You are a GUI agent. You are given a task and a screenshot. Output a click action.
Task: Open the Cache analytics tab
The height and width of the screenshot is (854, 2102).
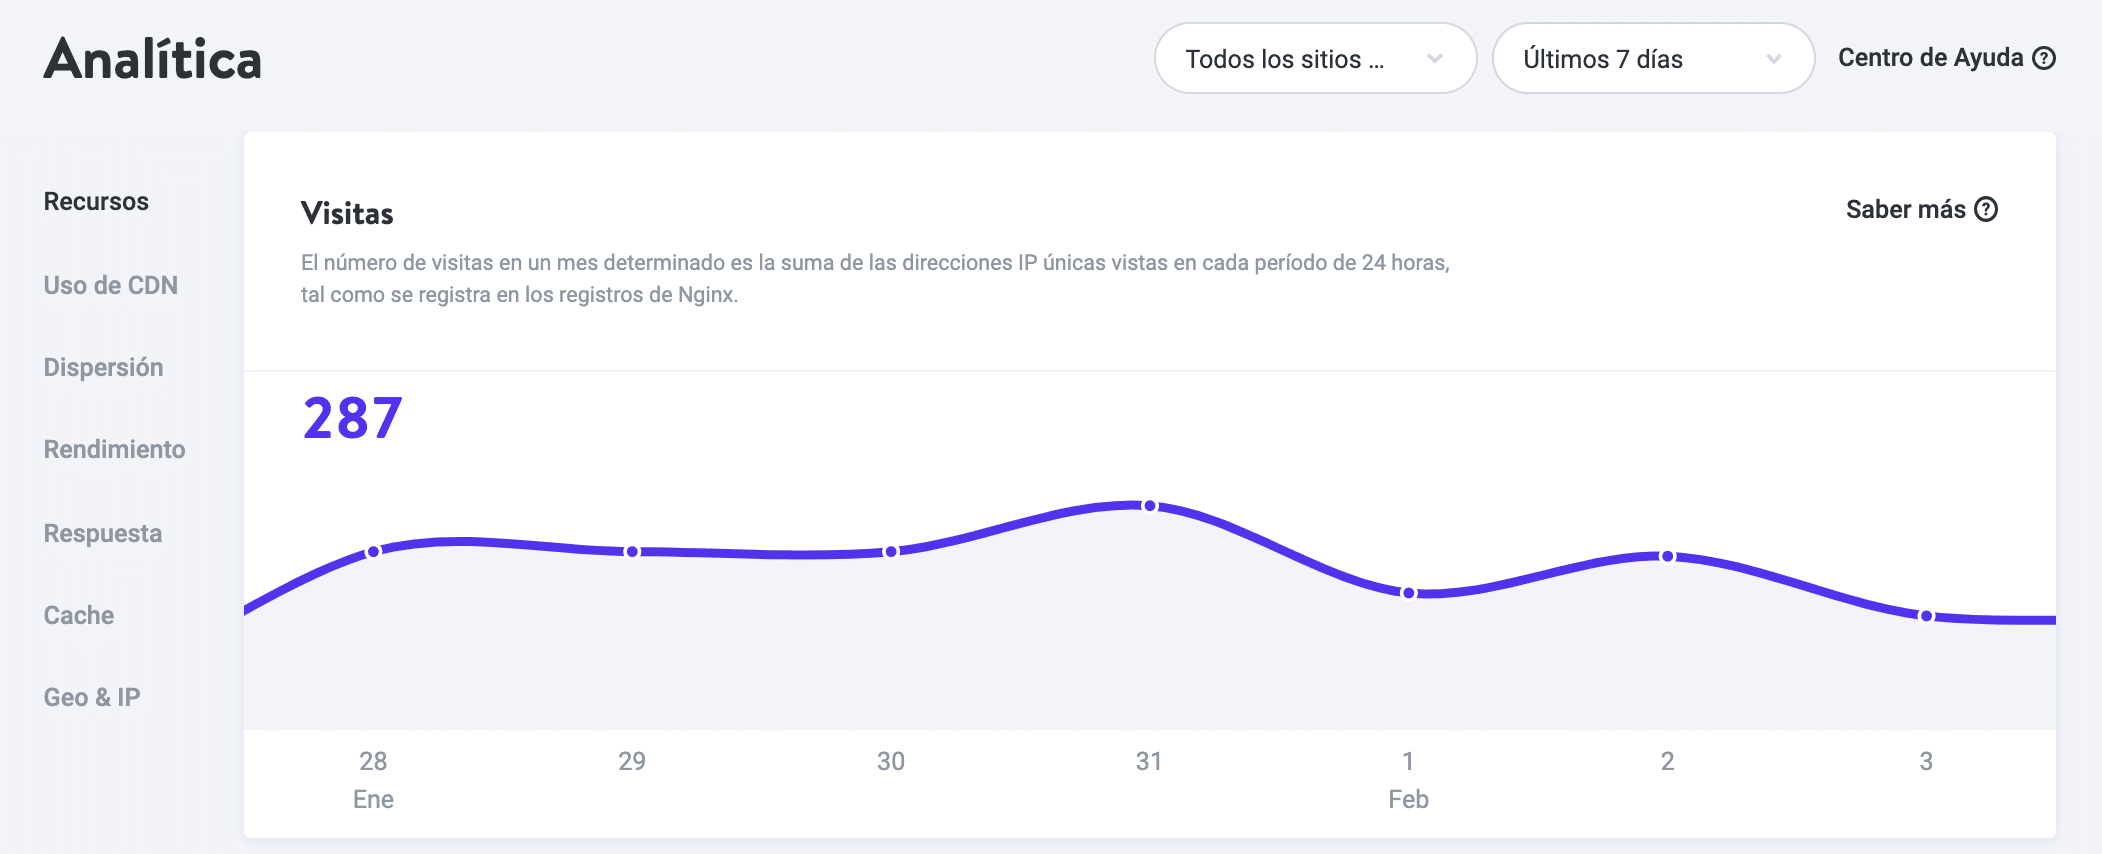tap(79, 615)
